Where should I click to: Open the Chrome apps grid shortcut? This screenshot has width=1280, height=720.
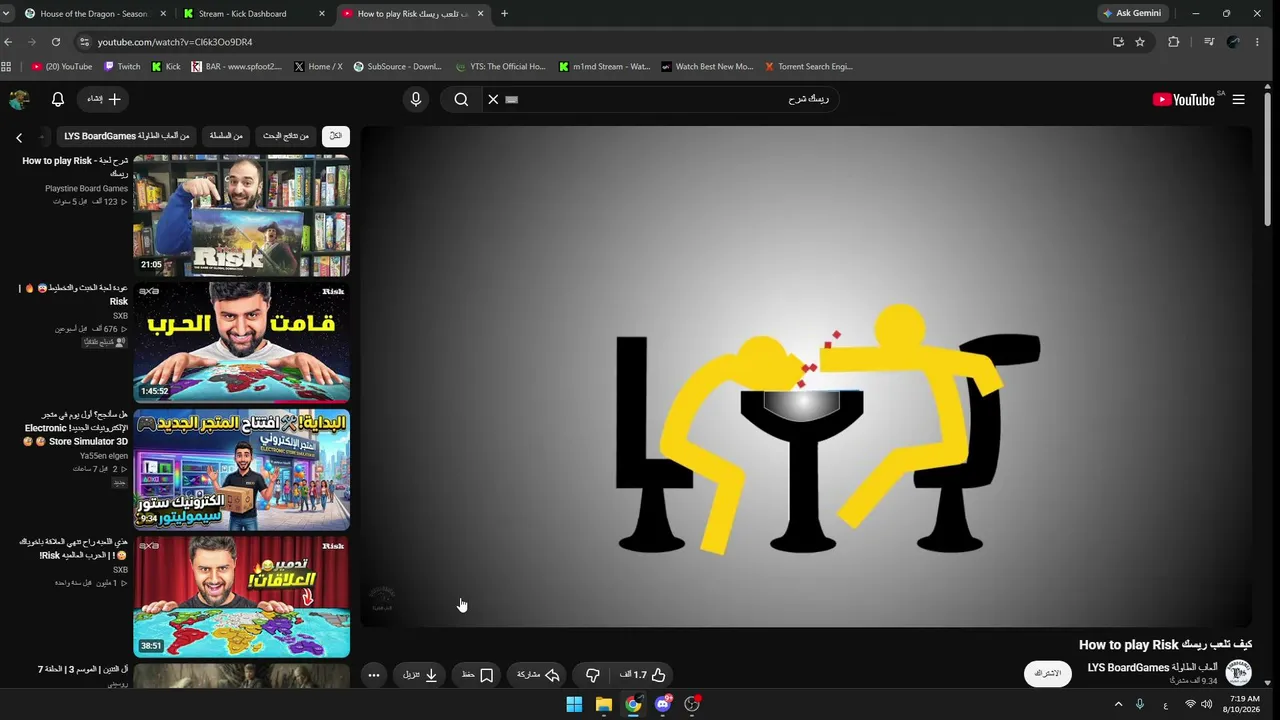coord(7,67)
